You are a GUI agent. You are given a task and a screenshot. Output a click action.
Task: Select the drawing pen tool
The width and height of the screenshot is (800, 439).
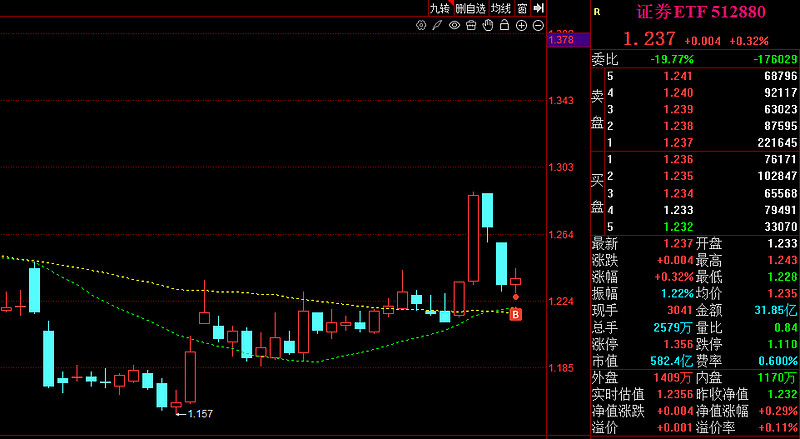click(x=437, y=25)
